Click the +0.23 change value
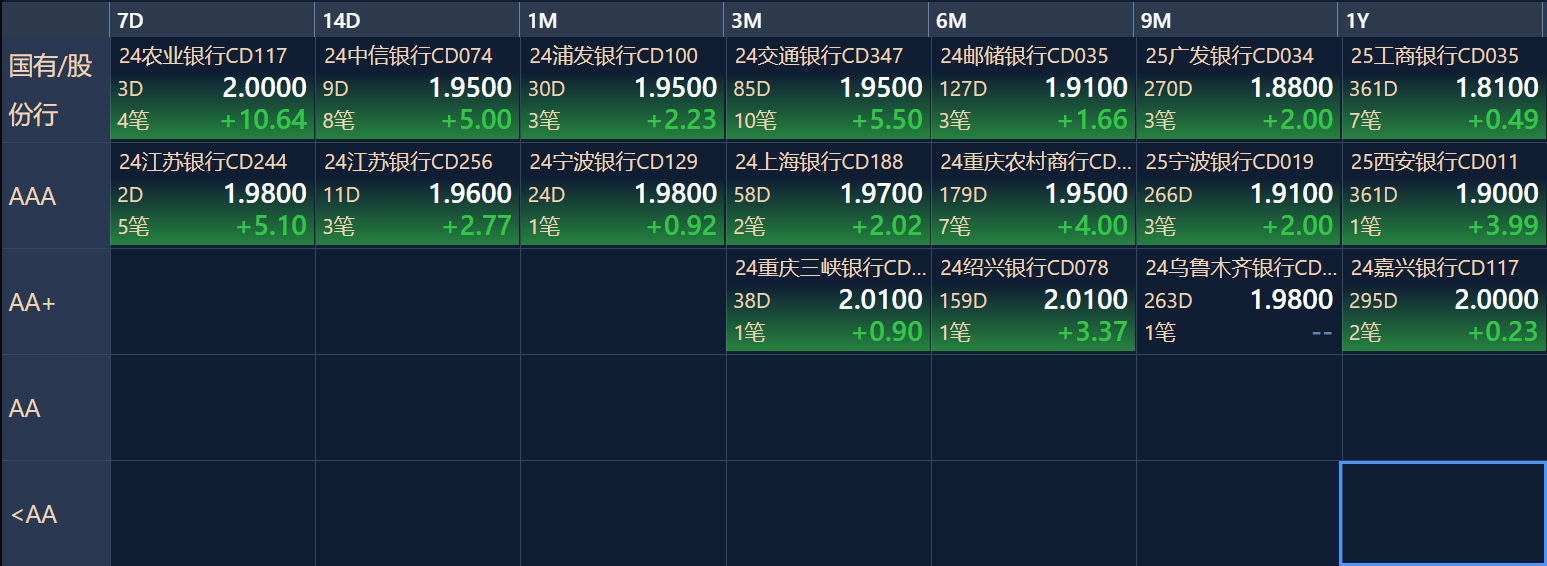 [1503, 332]
